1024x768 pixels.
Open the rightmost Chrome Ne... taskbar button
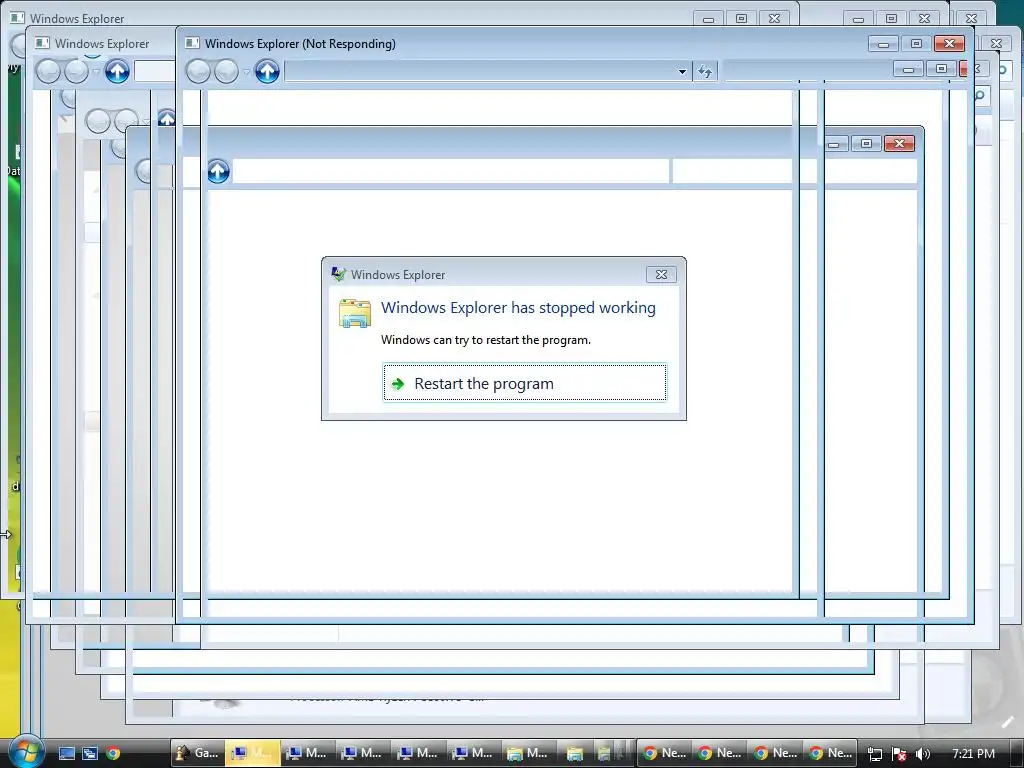click(x=830, y=753)
